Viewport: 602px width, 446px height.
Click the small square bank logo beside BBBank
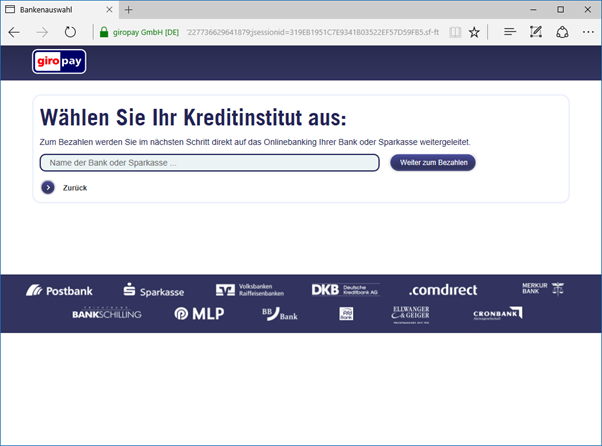pyautogui.click(x=346, y=314)
